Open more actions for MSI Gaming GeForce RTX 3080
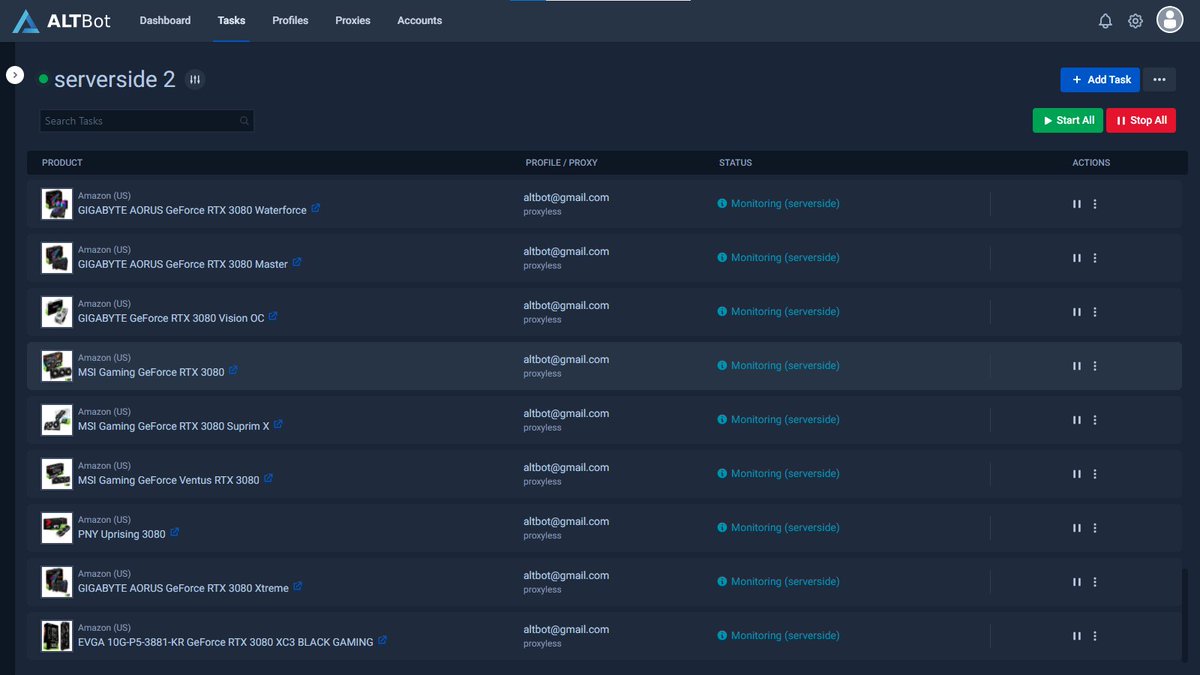1200x675 pixels. tap(1095, 366)
